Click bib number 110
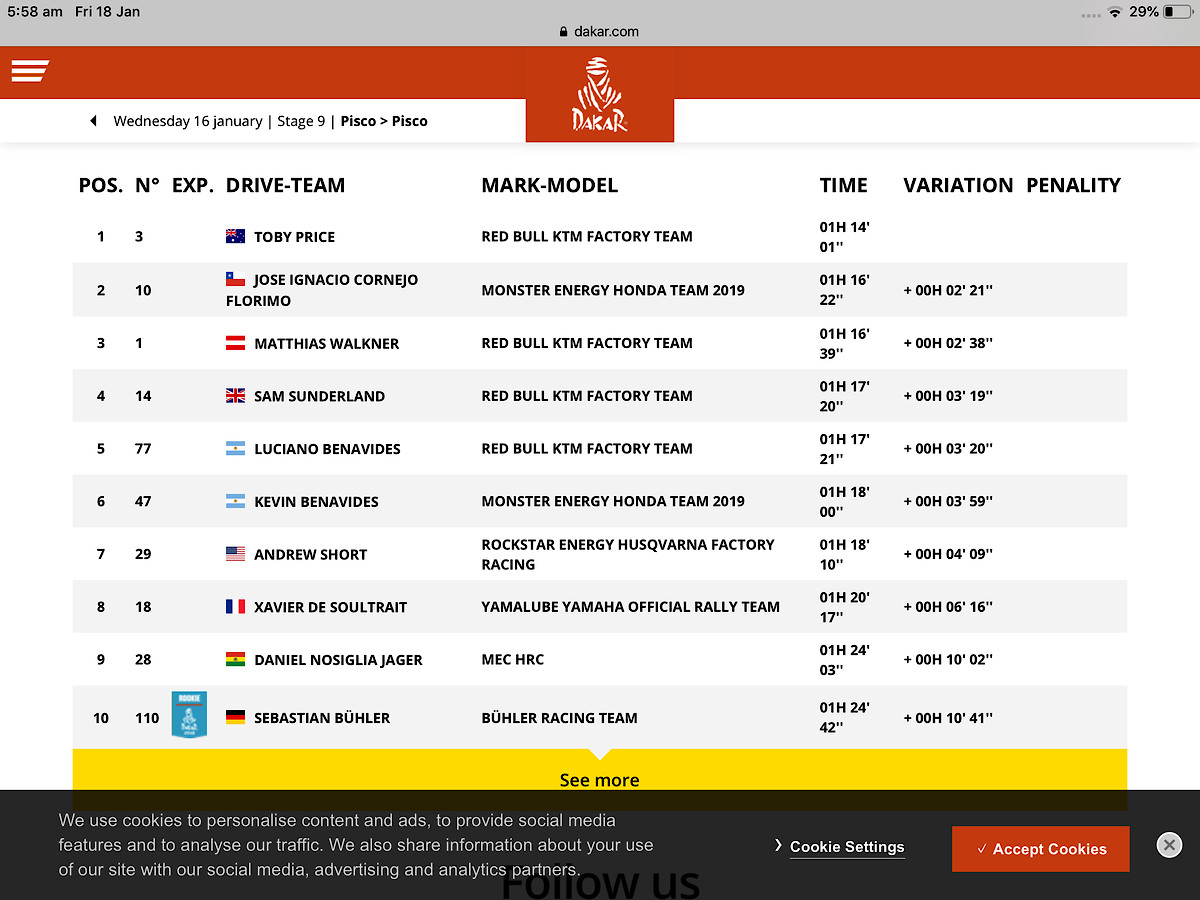This screenshot has width=1200, height=900. coord(147,718)
